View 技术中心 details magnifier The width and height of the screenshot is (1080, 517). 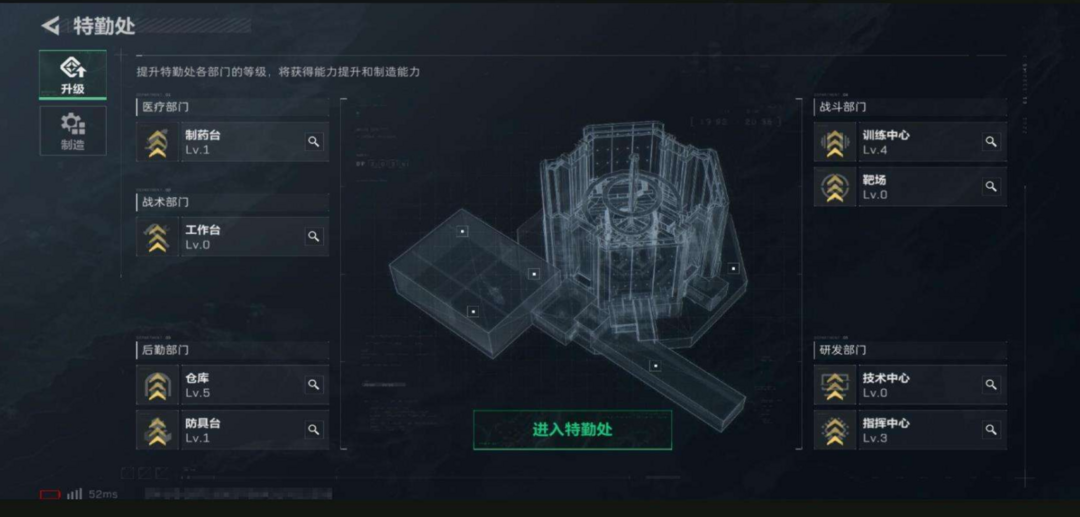[990, 385]
